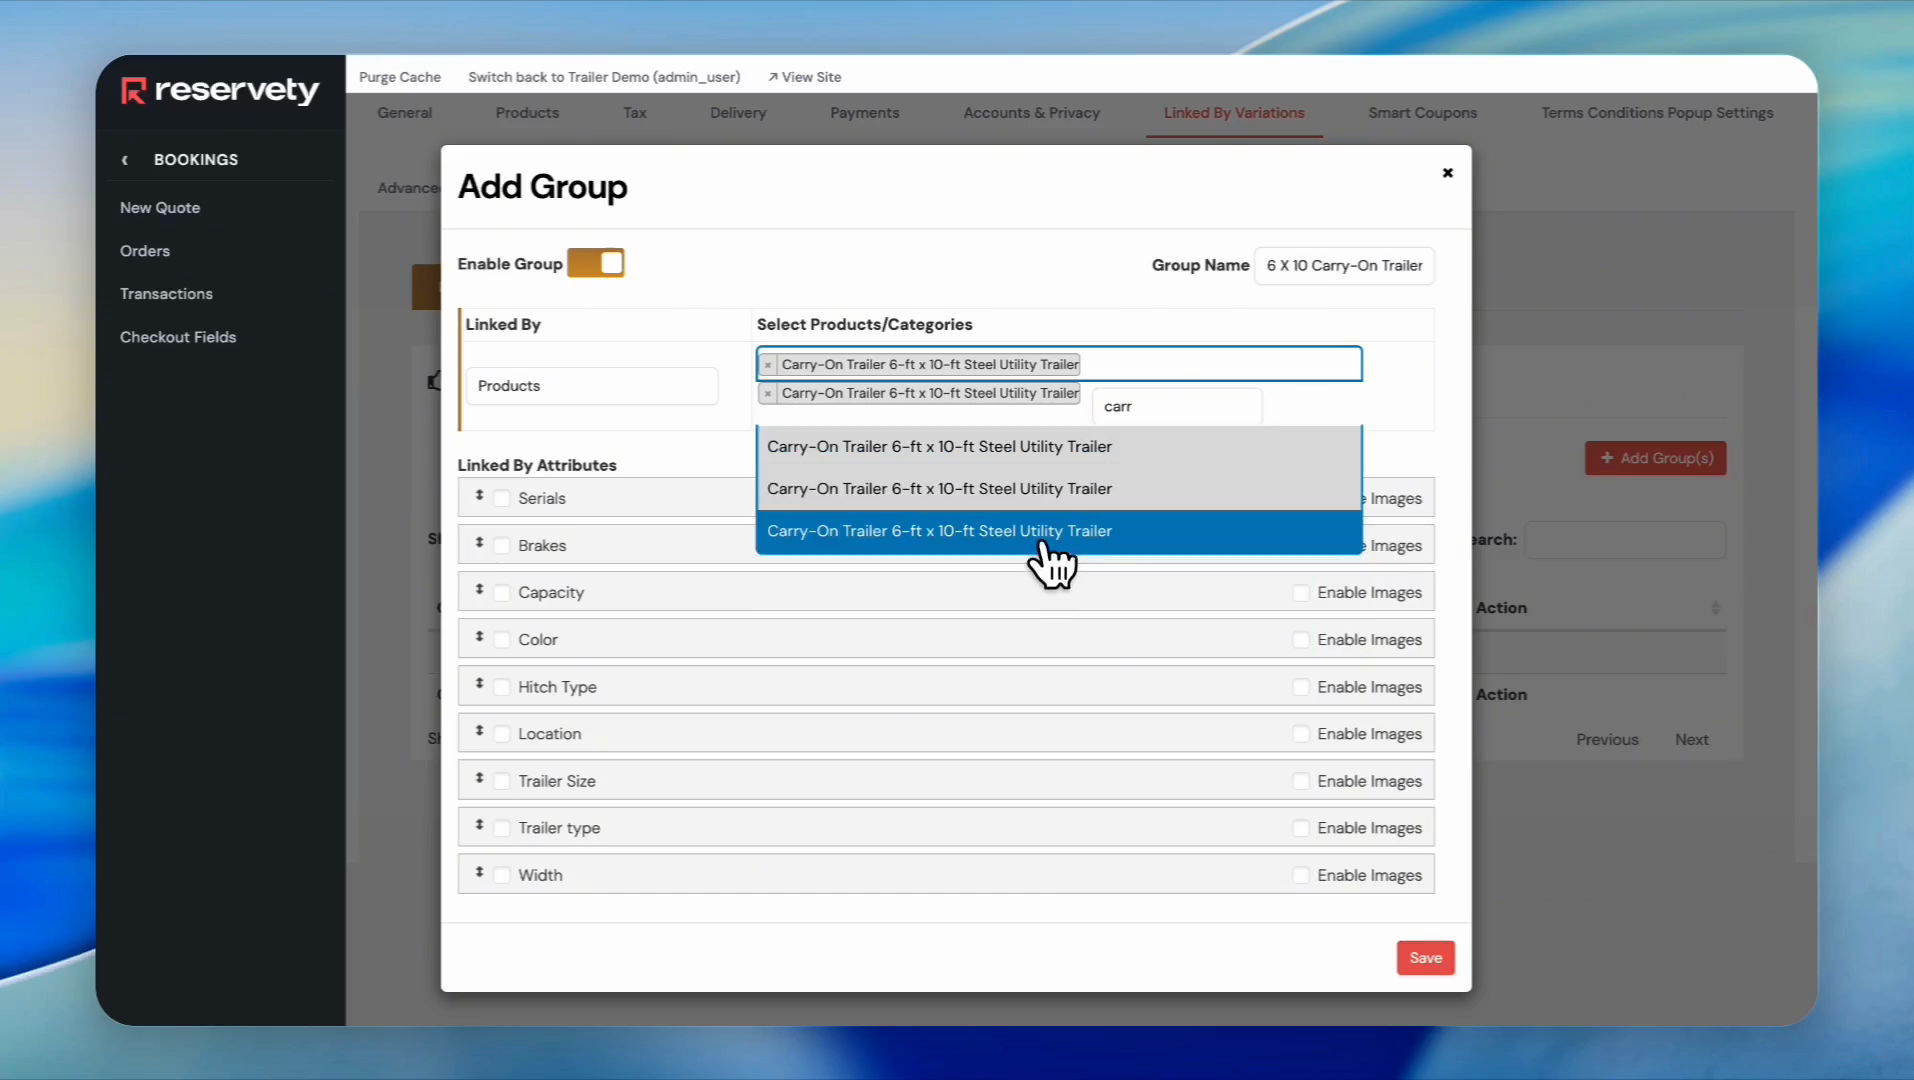The image size is (1914, 1080).
Task: Enable Images for Trailer Size
Action: 1301,781
